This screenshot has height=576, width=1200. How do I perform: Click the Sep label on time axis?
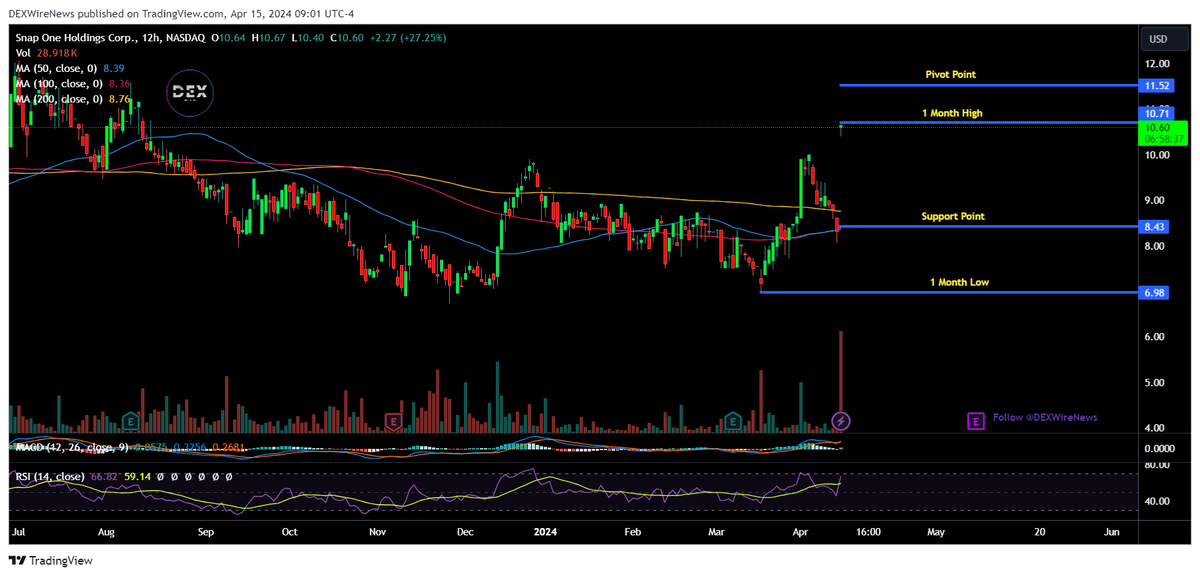tap(207, 532)
